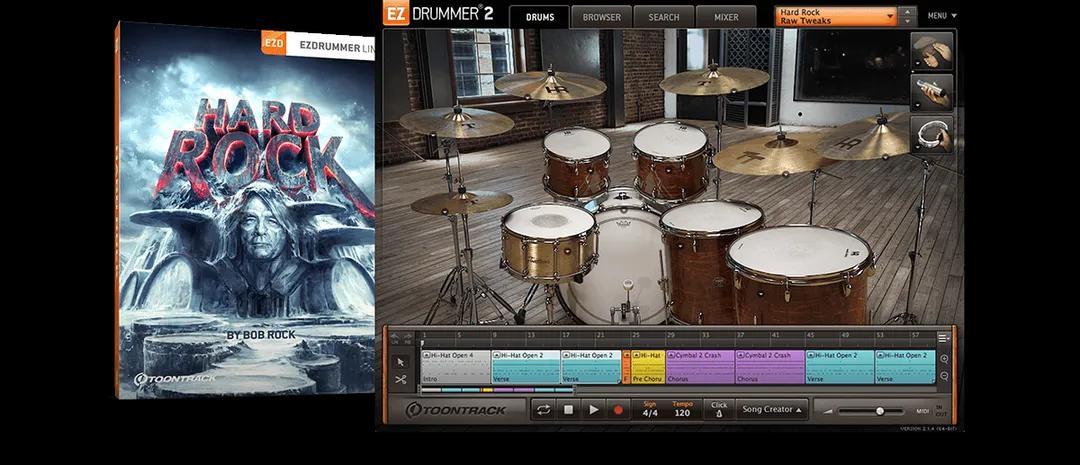Select the arrow pointer tool in song track

click(401, 362)
